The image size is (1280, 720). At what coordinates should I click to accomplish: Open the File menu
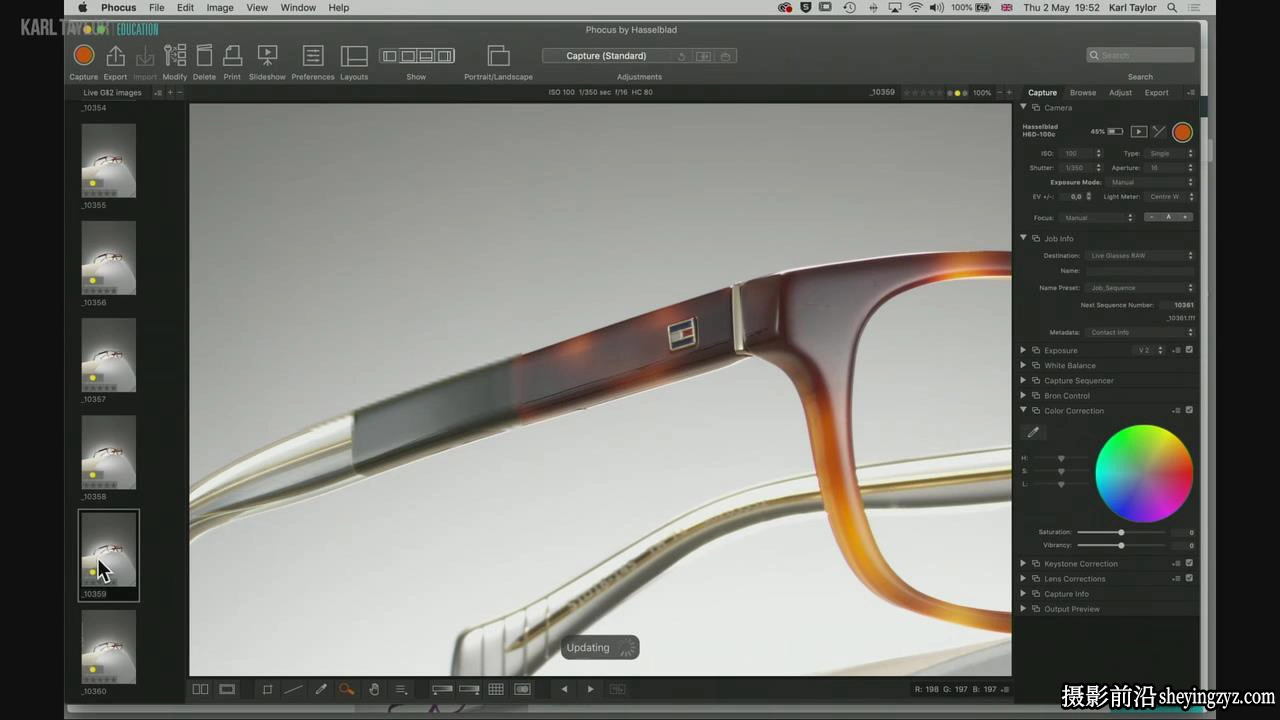(157, 7)
